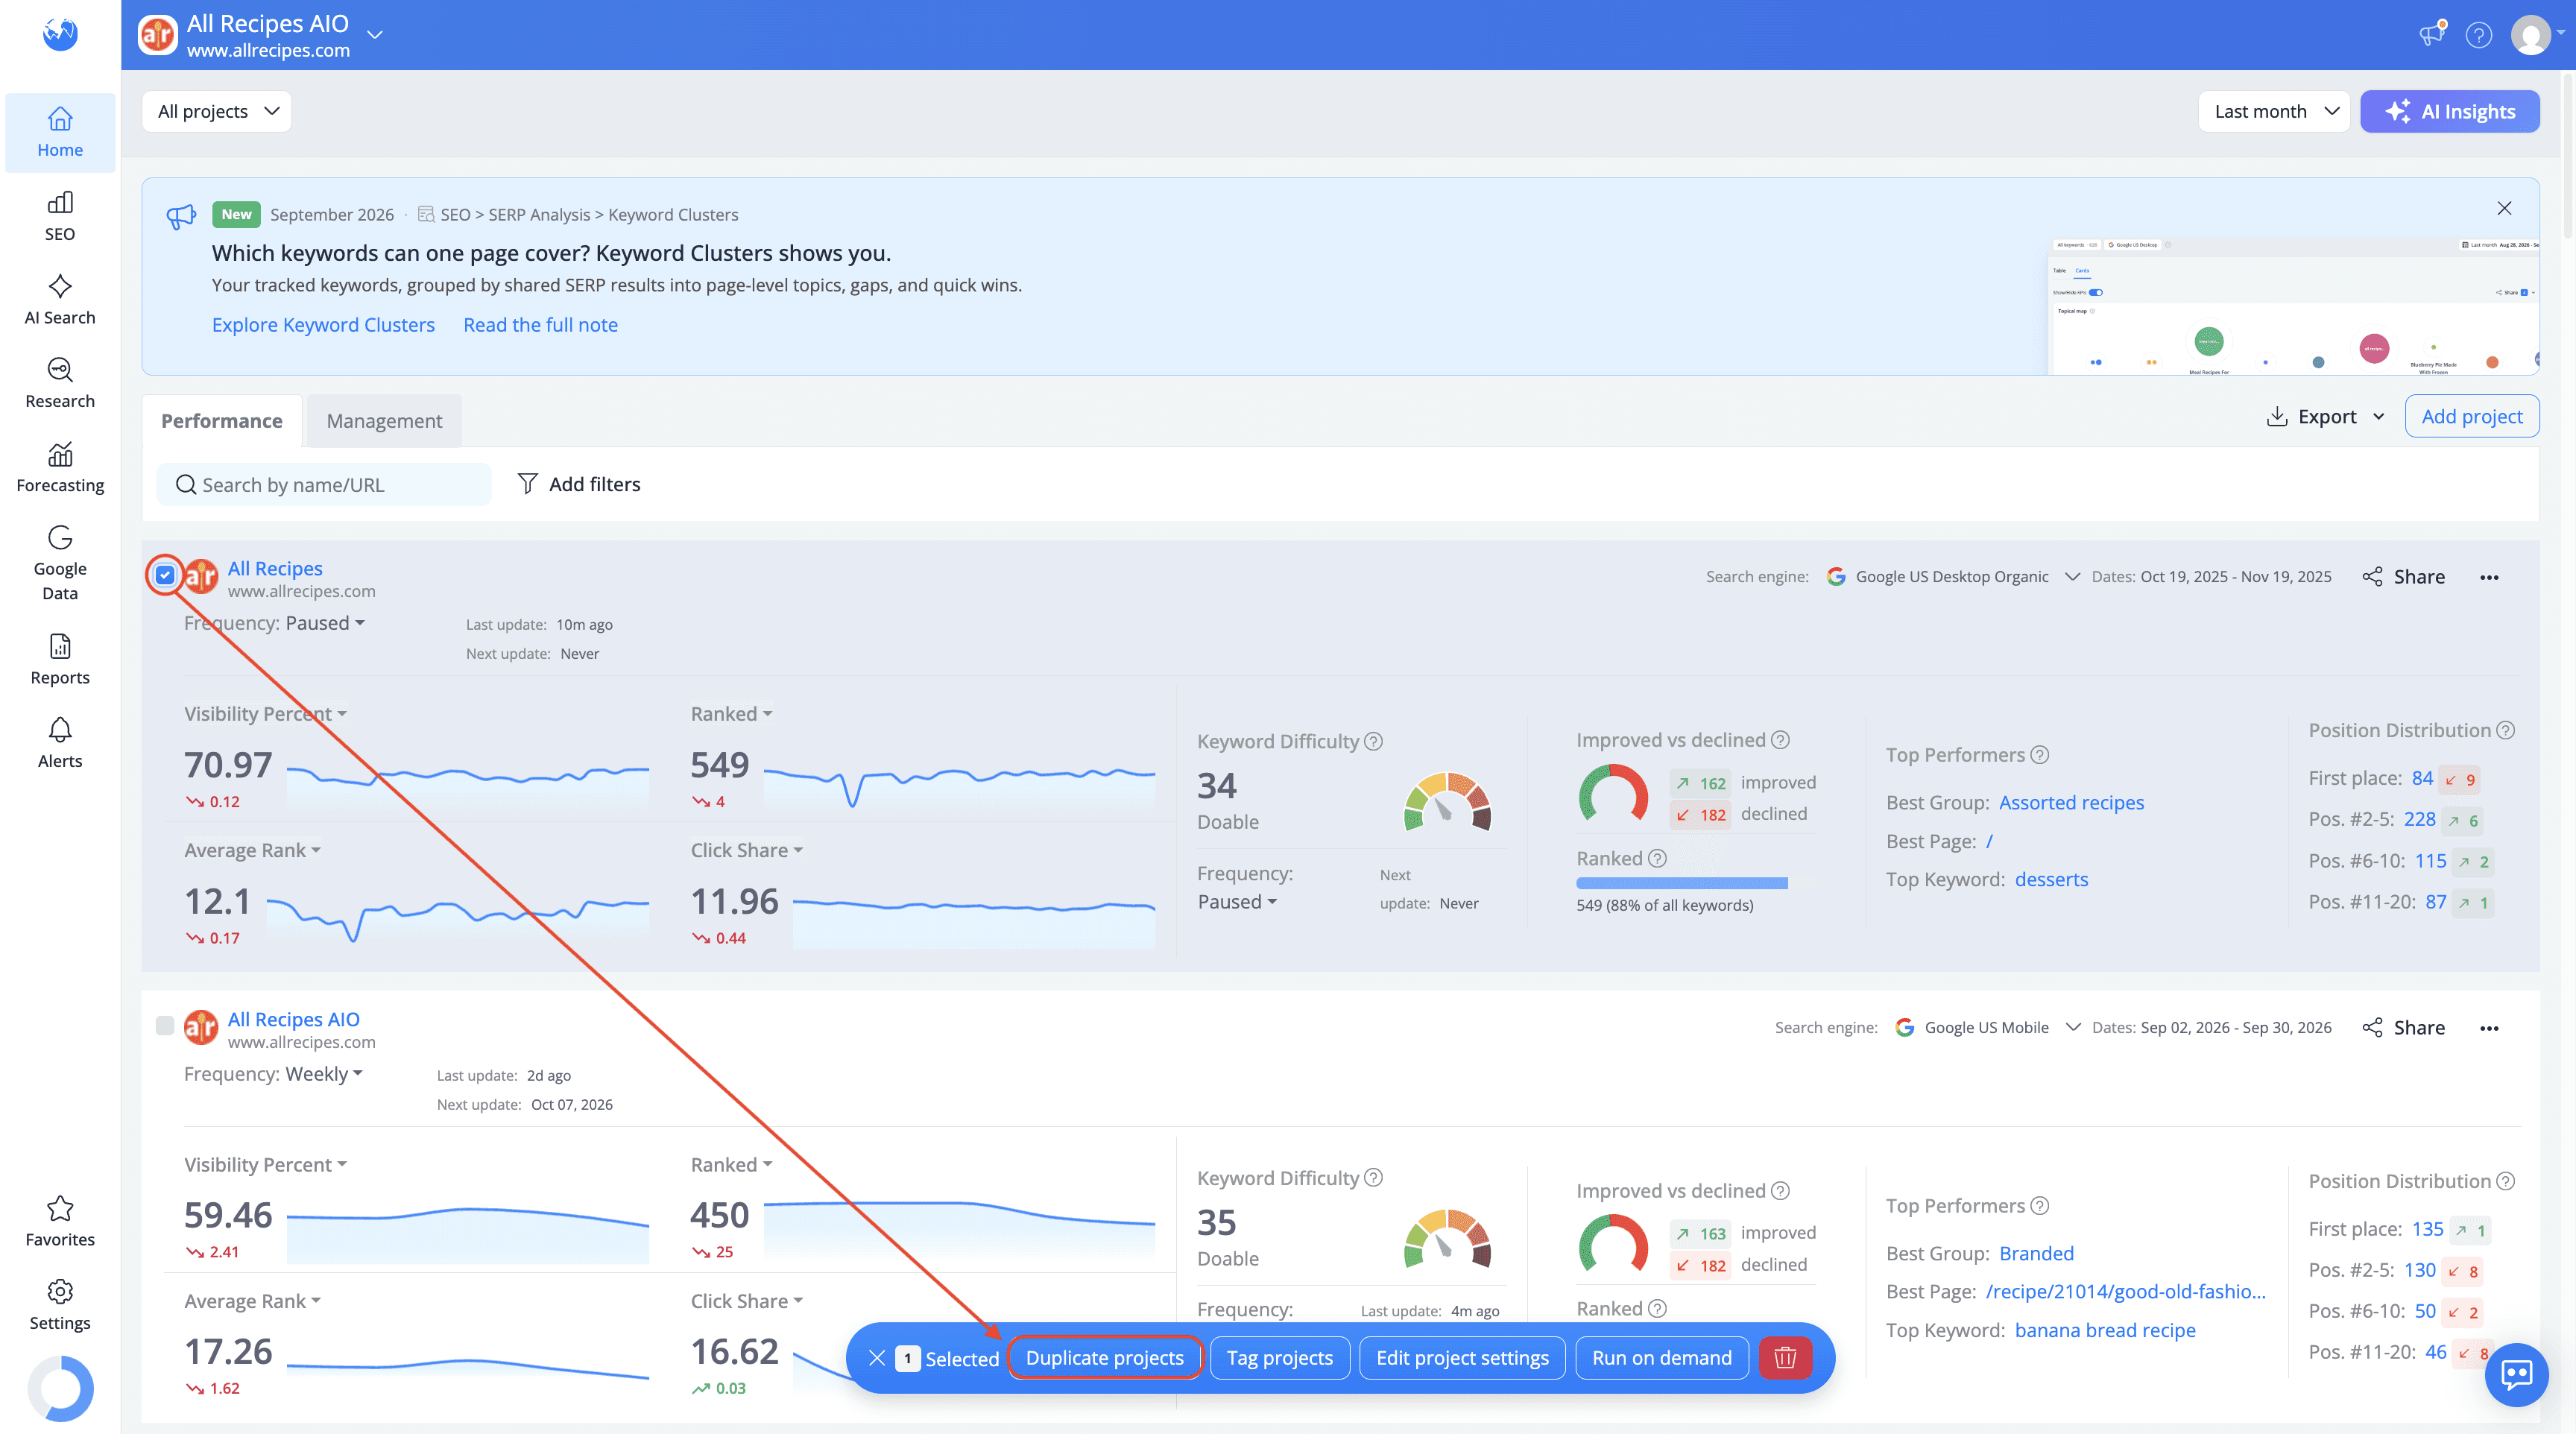
Task: Click Run on demand button
Action: 1662,1358
